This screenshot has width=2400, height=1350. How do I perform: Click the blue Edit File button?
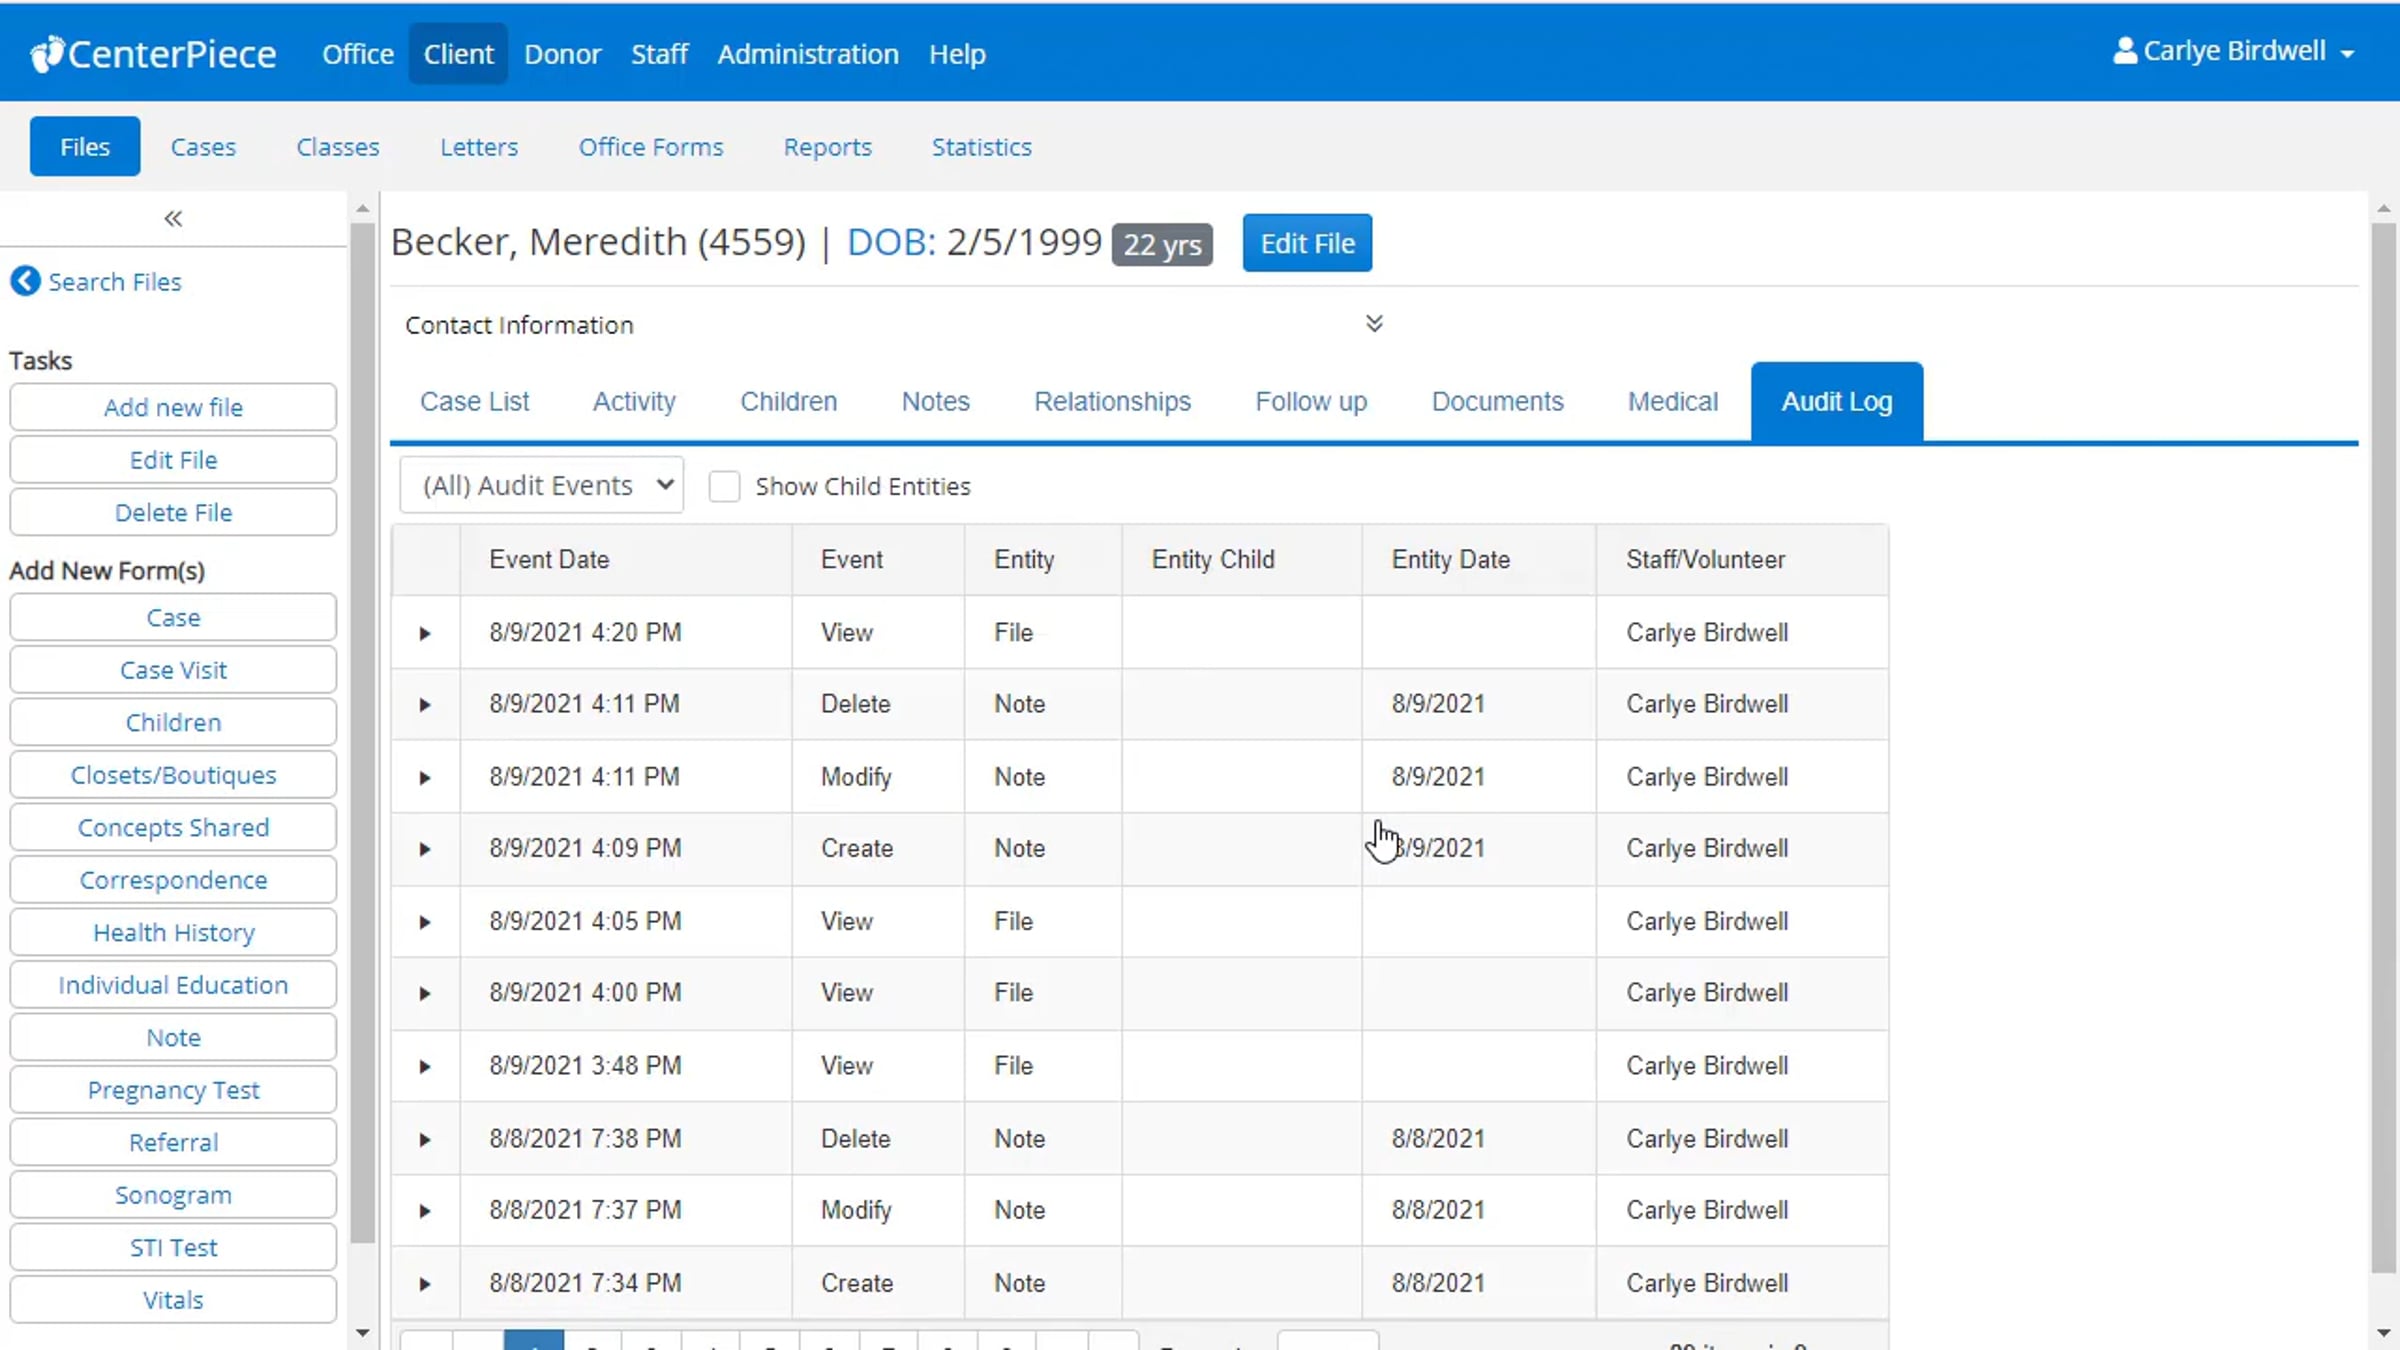click(x=1307, y=243)
